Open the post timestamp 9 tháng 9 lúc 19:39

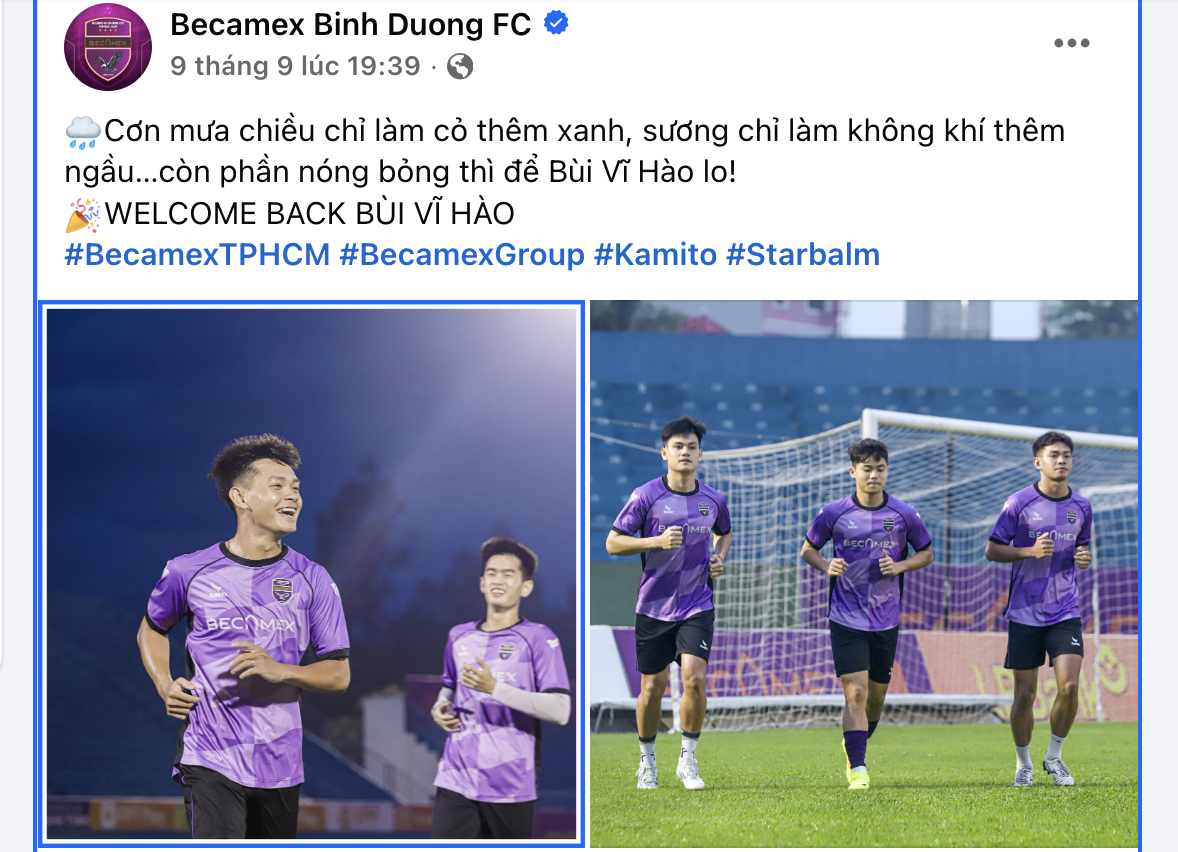295,66
